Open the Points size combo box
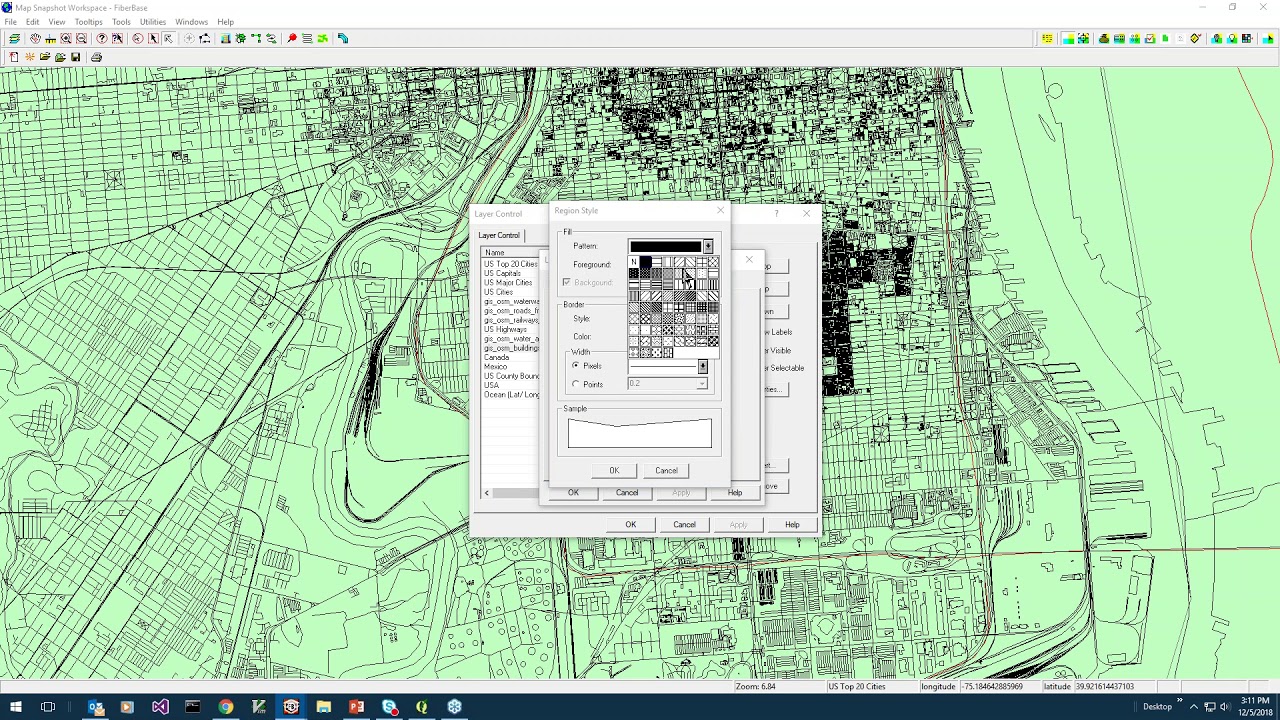The image size is (1280, 720). pyautogui.click(x=667, y=384)
